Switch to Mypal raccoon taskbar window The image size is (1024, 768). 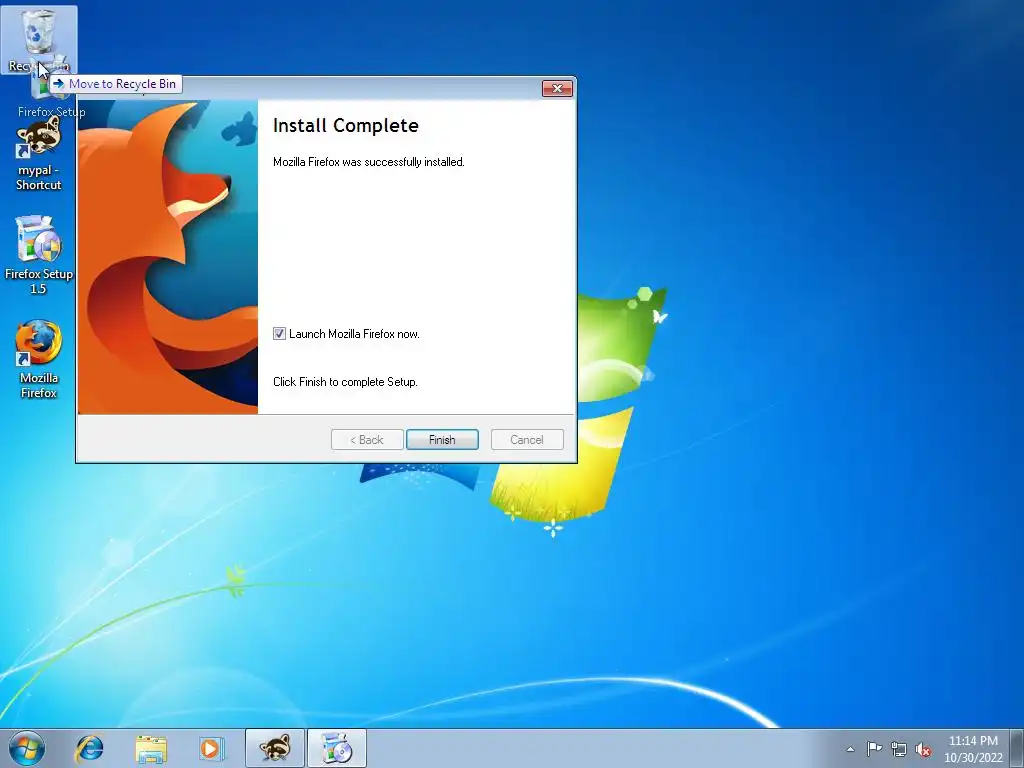[x=275, y=748]
